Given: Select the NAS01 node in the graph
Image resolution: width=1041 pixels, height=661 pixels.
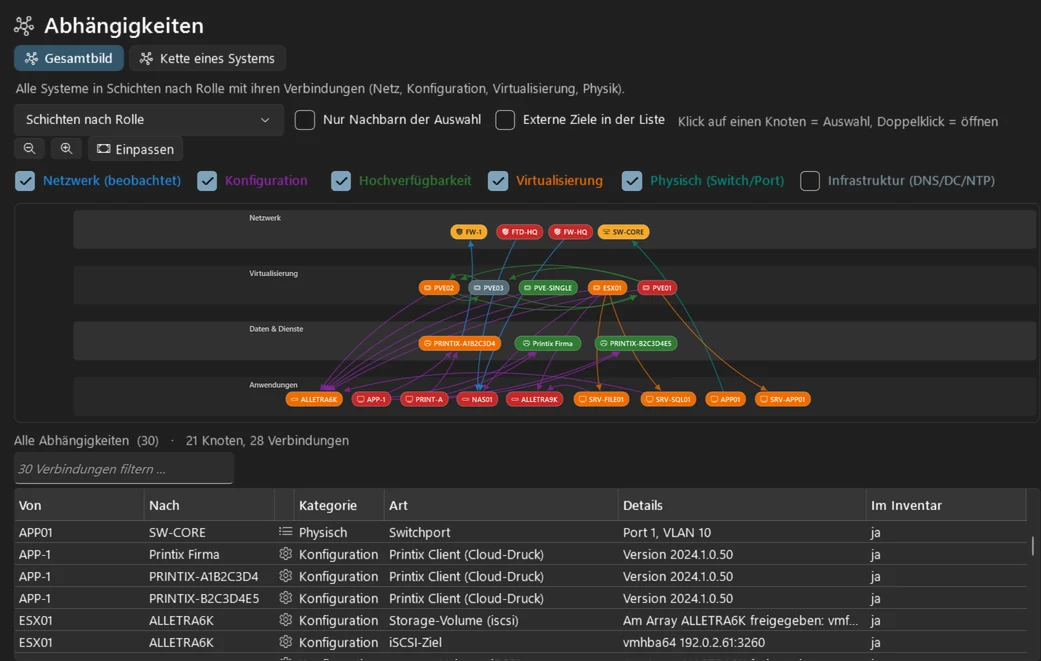Looking at the screenshot, I should pos(477,399).
